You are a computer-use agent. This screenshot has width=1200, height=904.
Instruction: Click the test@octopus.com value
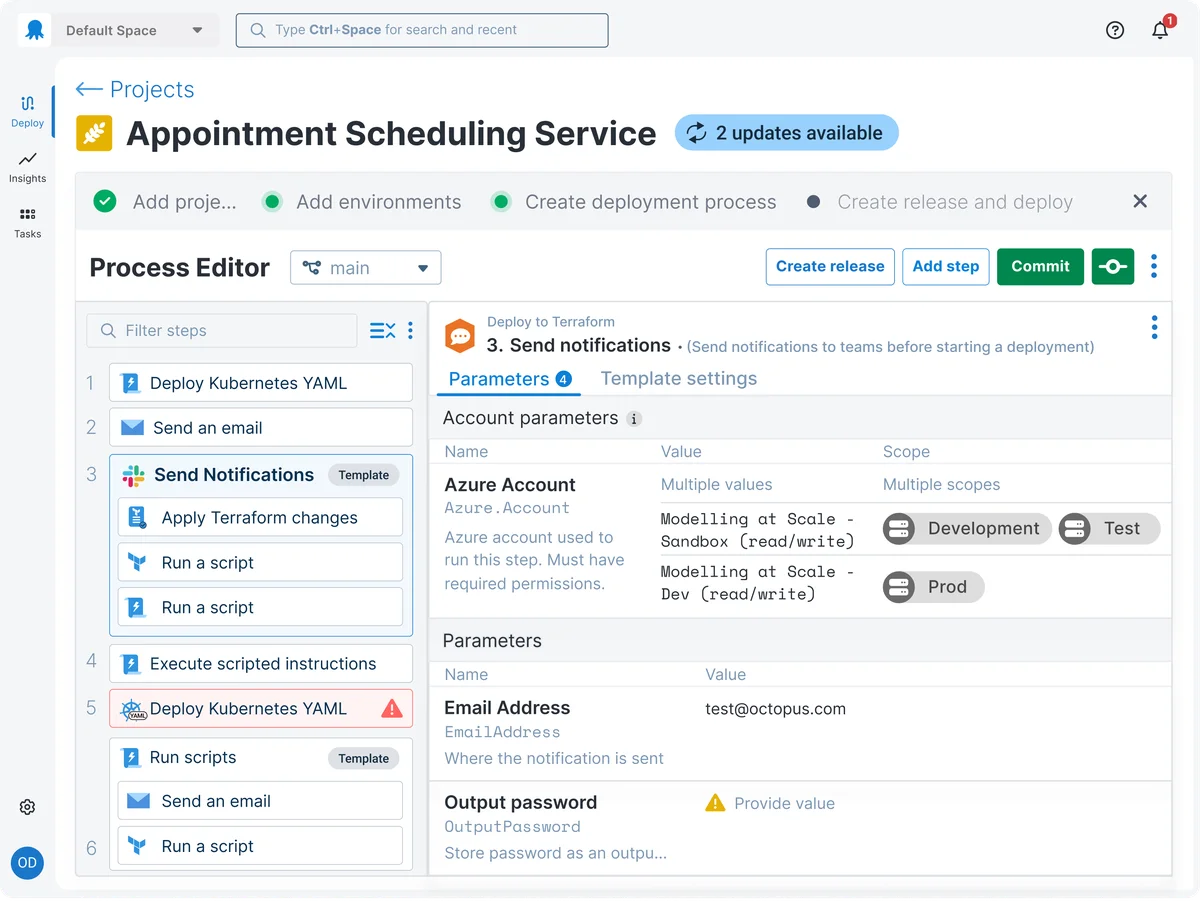click(775, 709)
